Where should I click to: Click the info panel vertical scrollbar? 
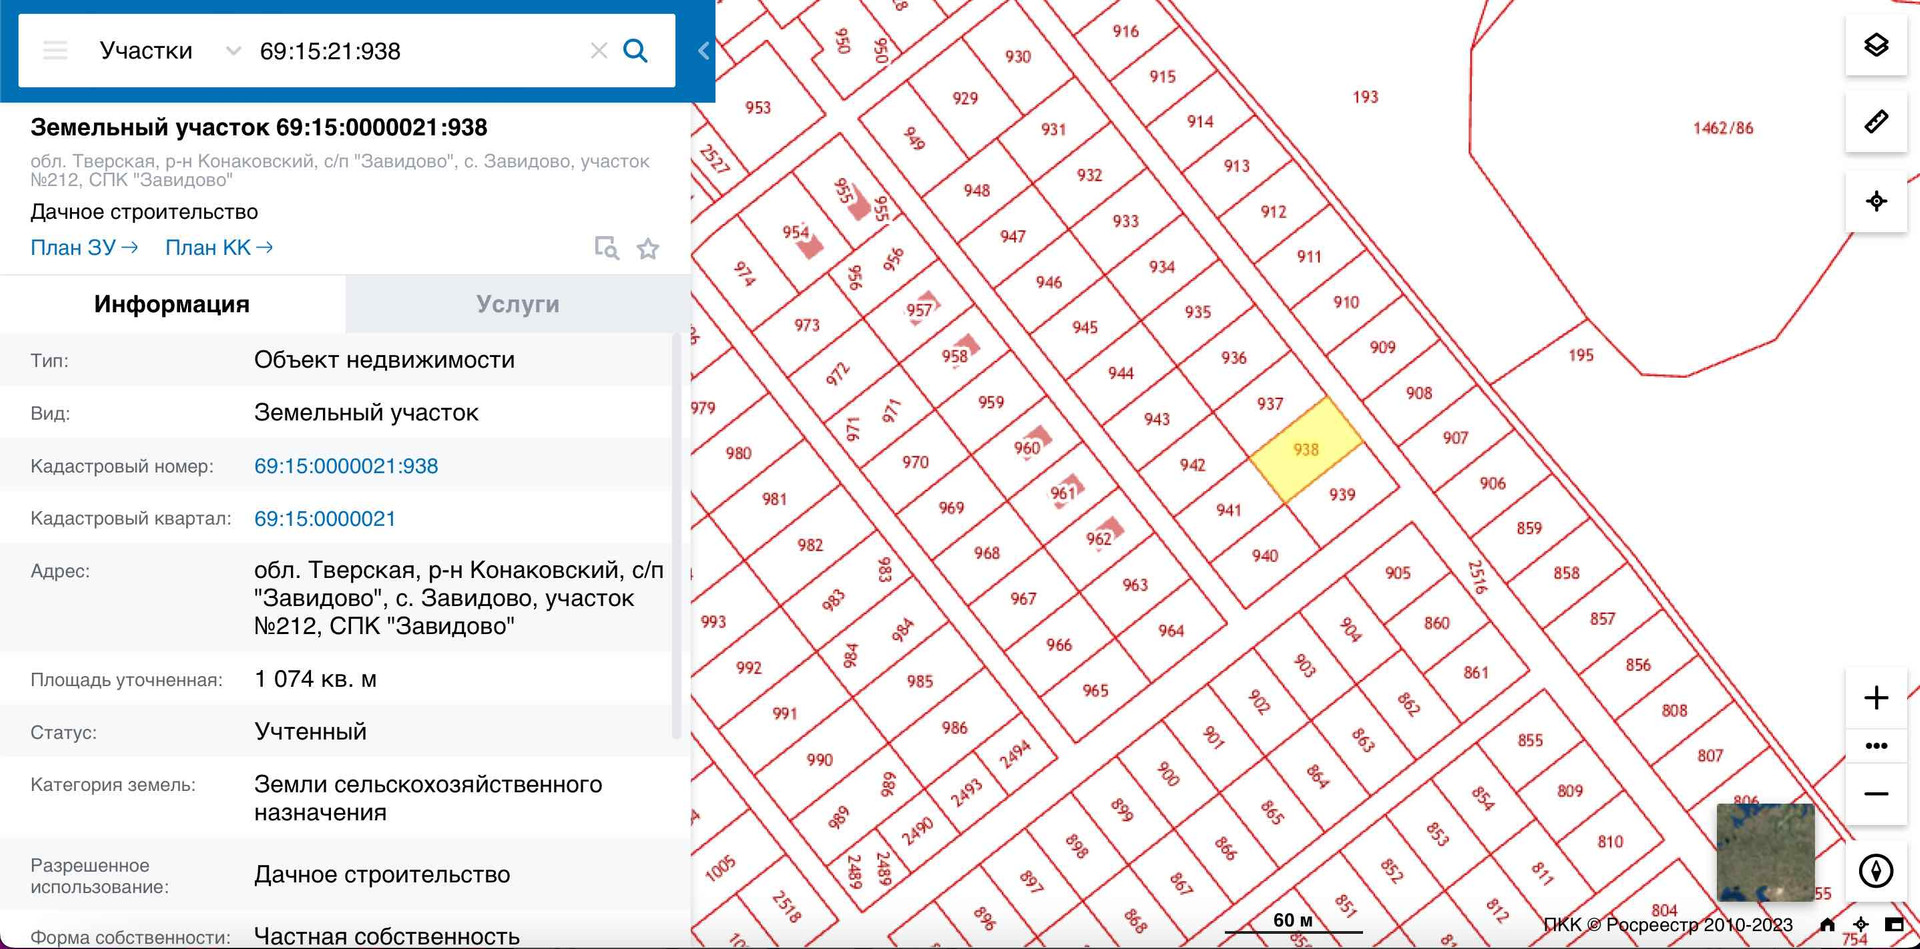[x=677, y=535]
